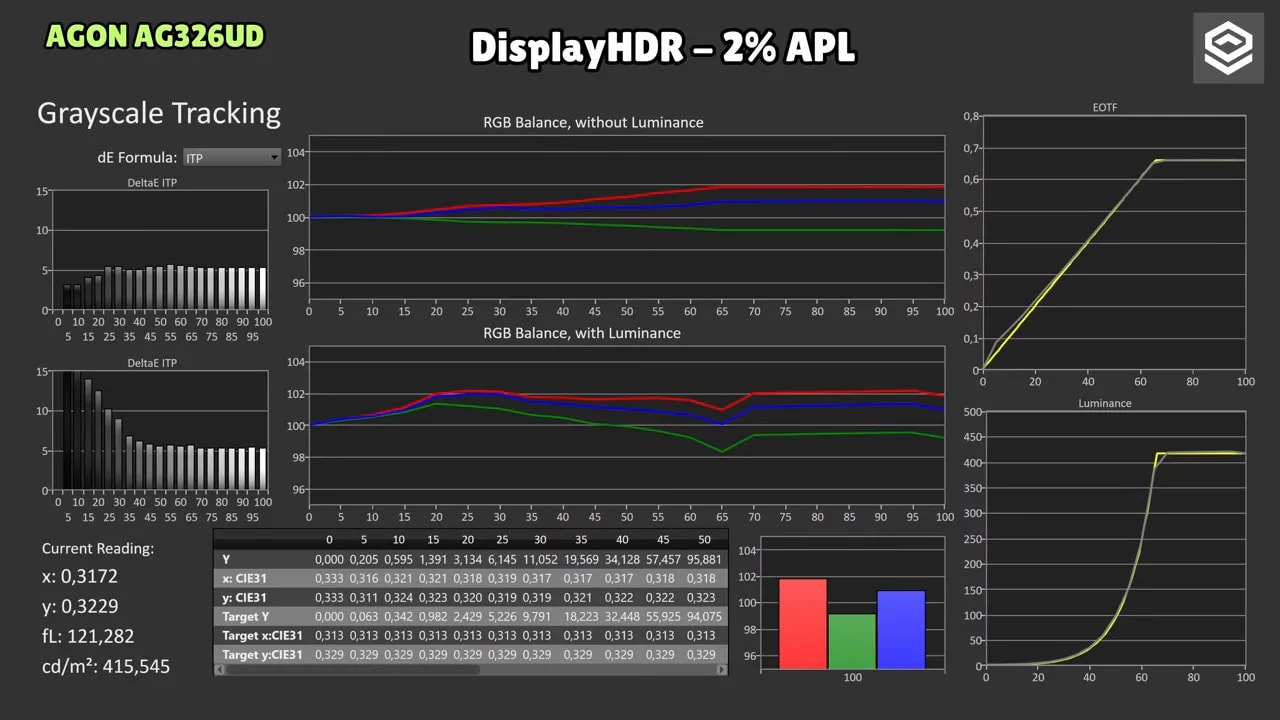Click the Y value cell '0,205'

pos(364,560)
